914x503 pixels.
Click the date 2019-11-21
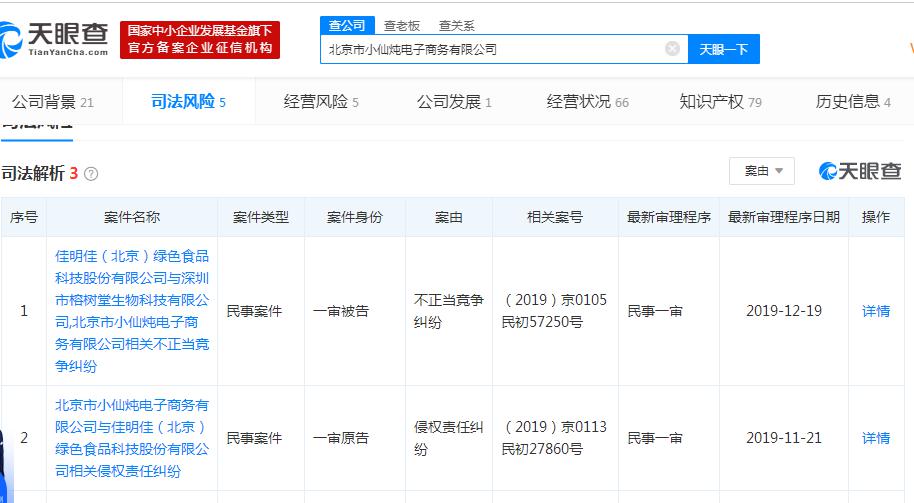coord(784,438)
